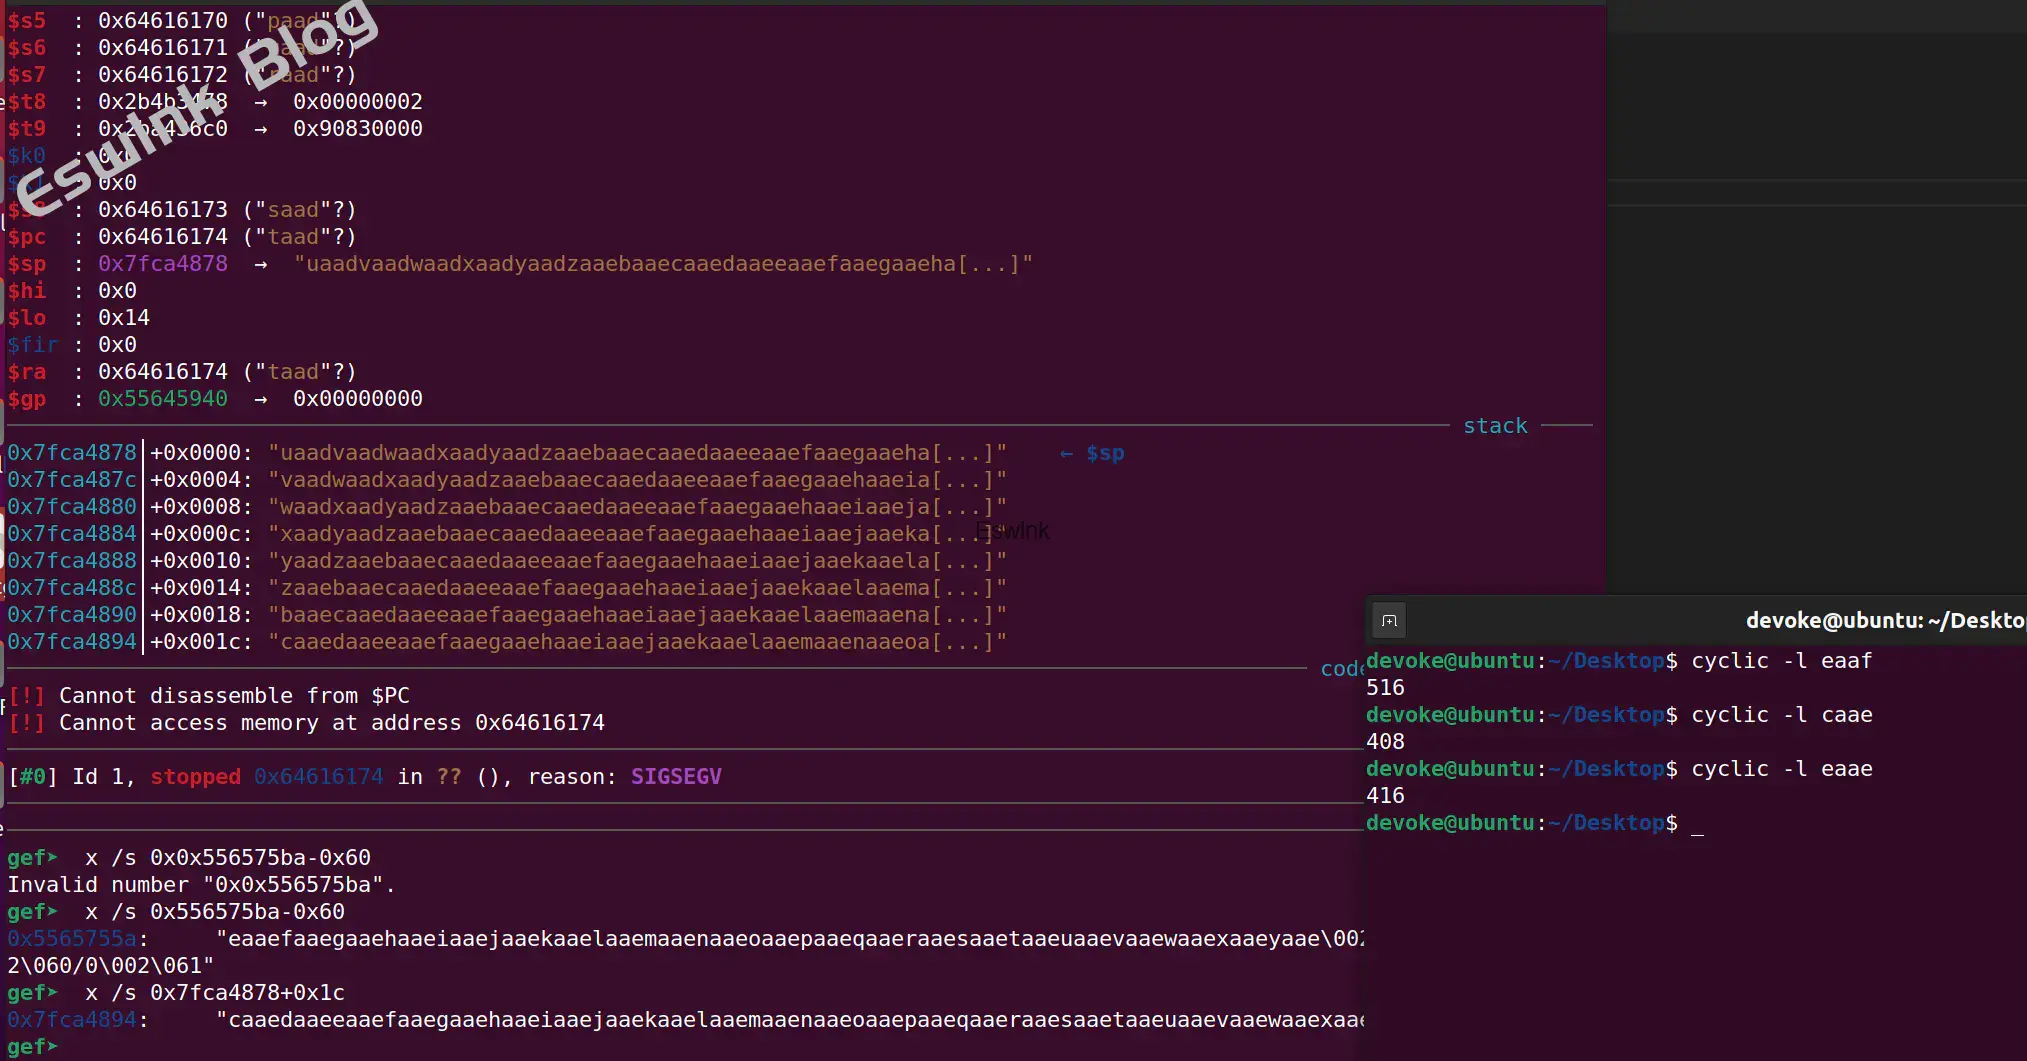The image size is (2027, 1061).
Task: Click the new tab icon in terminal header
Action: pyautogui.click(x=1389, y=621)
